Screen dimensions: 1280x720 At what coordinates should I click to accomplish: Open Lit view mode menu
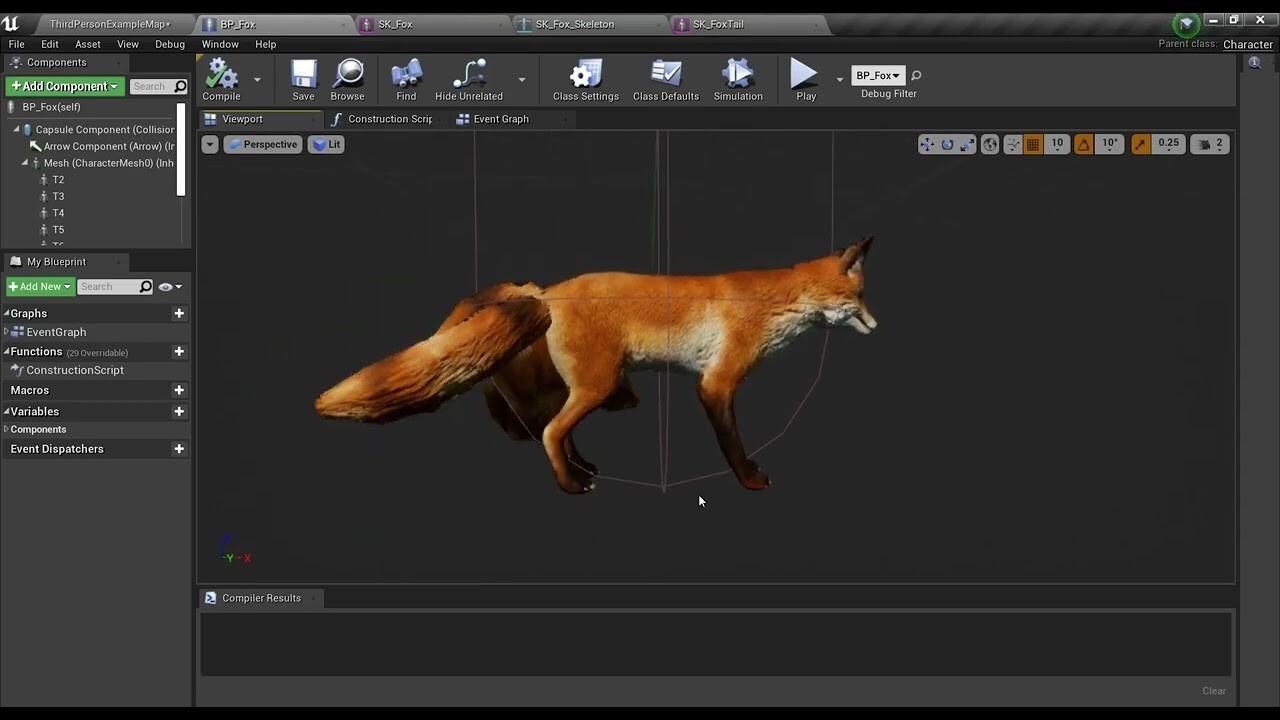(x=326, y=144)
